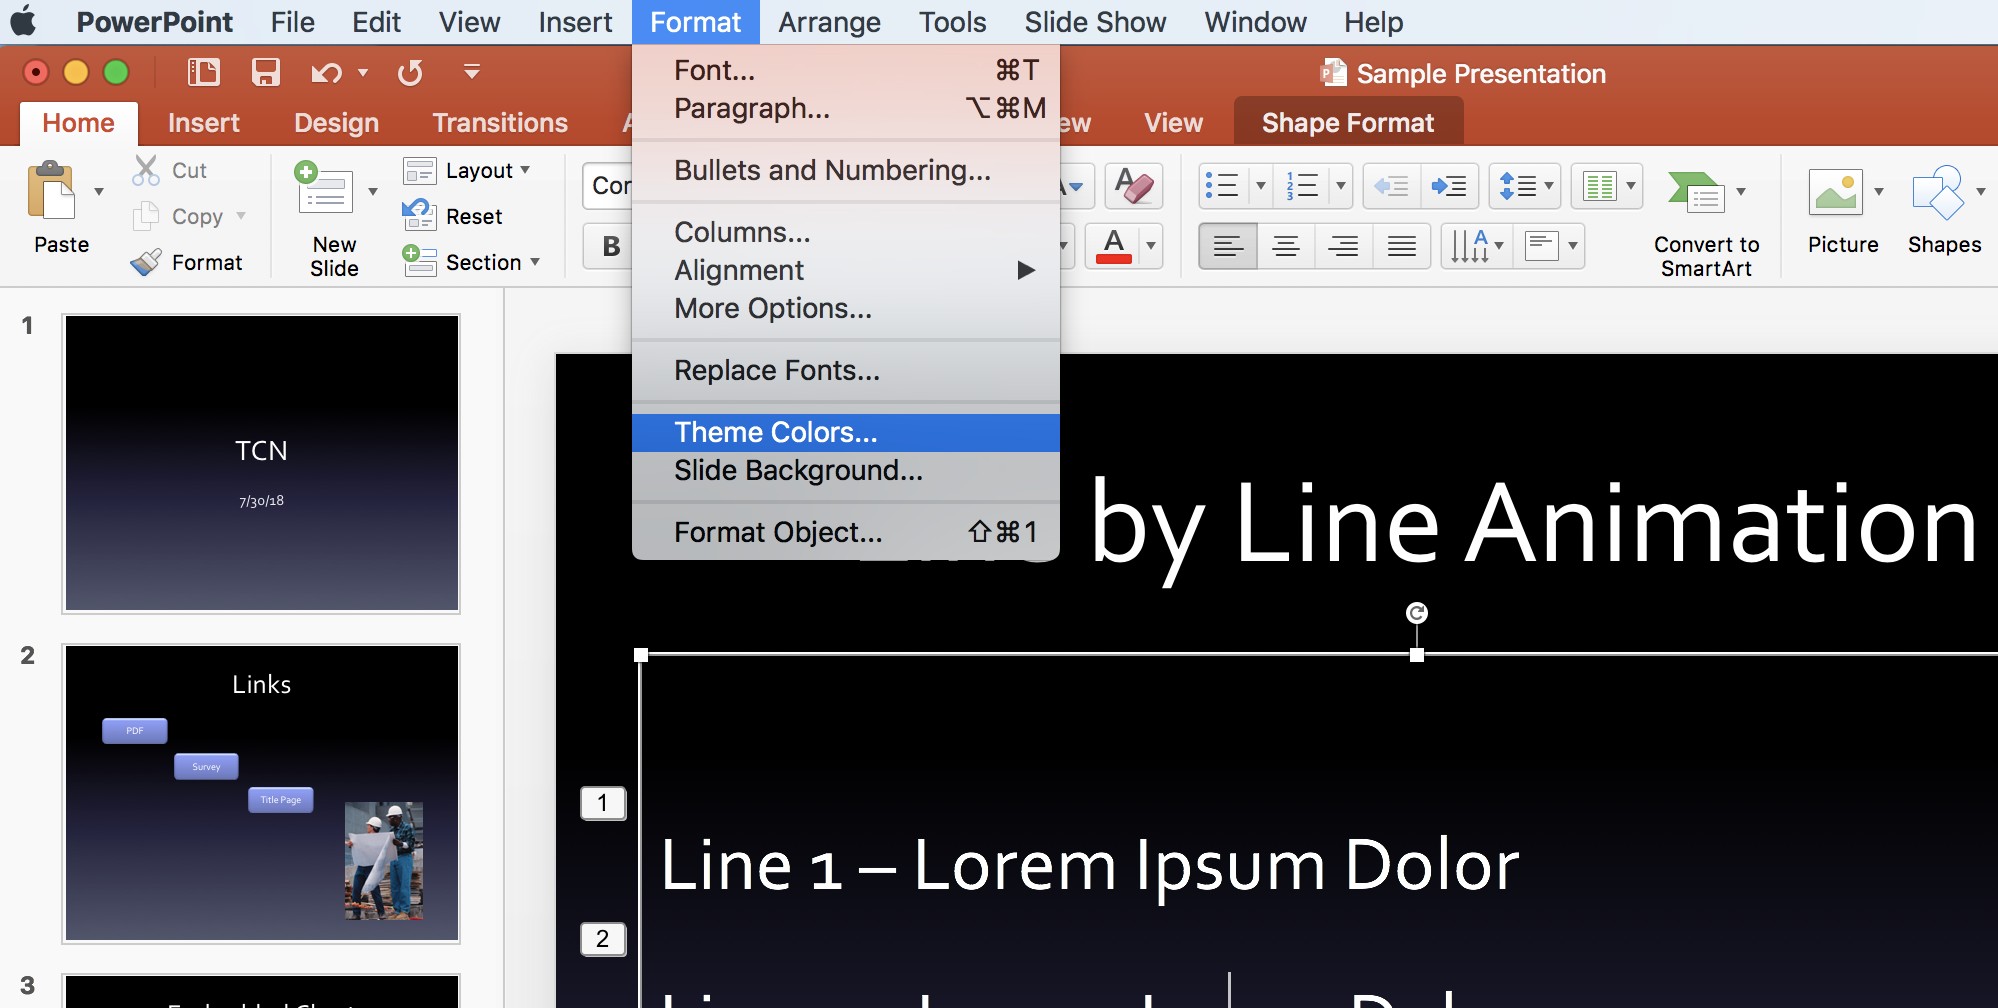The image size is (1998, 1008).
Task: Expand the line spacing dropdown
Action: [x=1524, y=186]
